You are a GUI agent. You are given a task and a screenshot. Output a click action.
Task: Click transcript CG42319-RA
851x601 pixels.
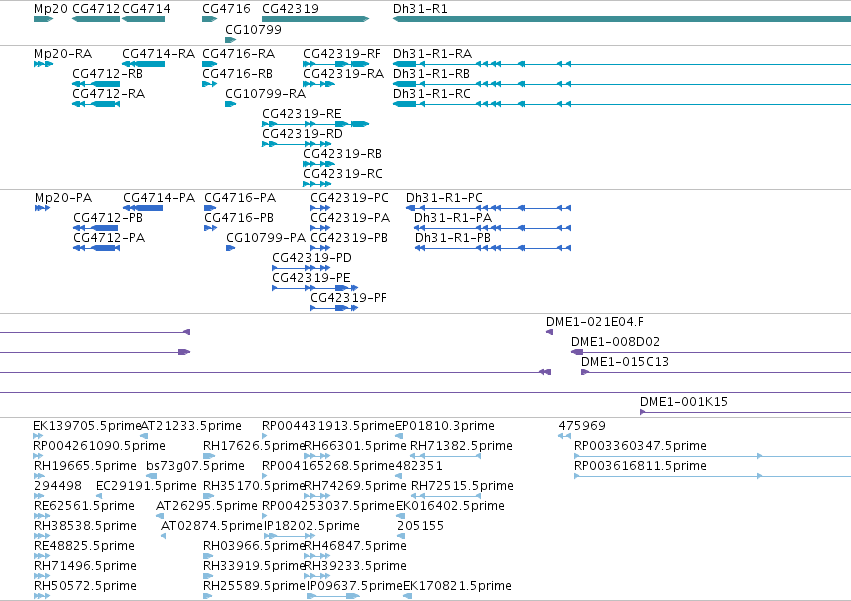click(344, 74)
